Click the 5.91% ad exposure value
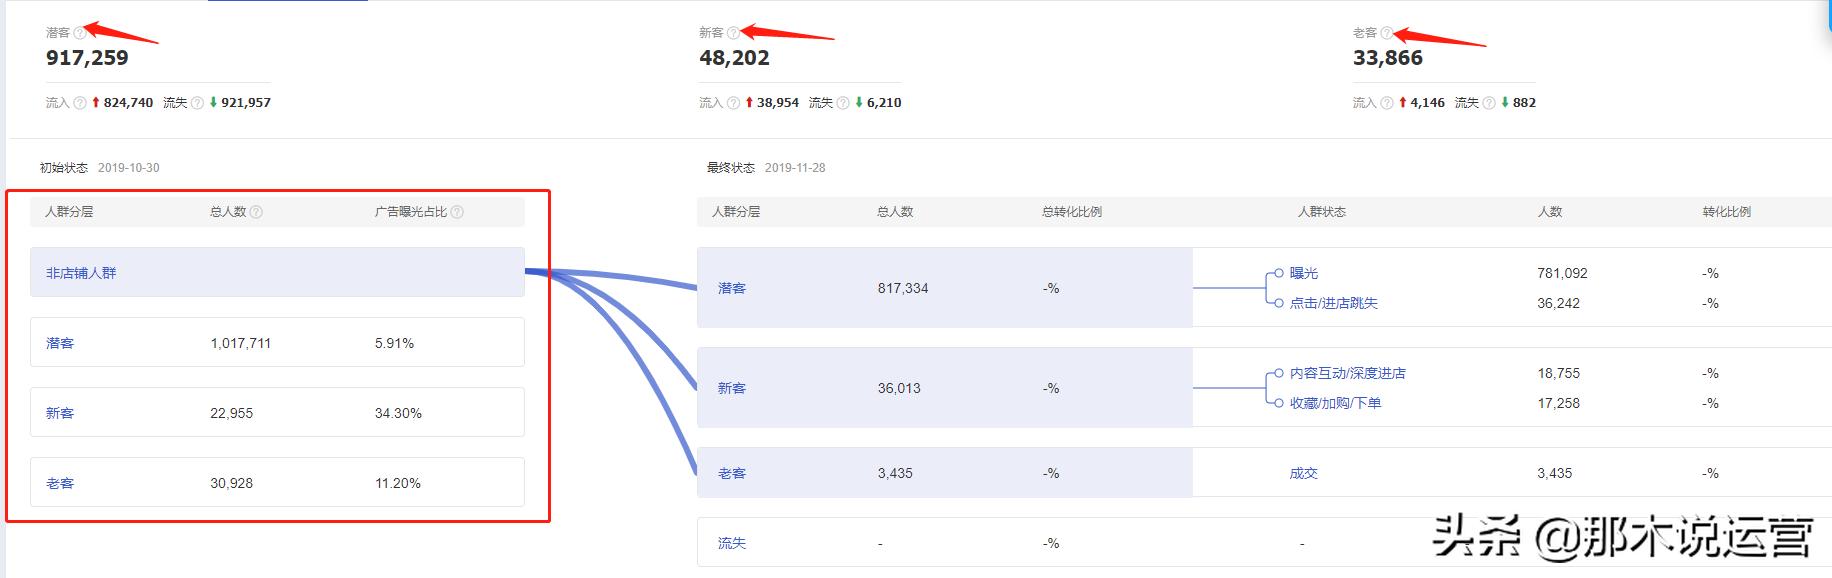 (394, 343)
